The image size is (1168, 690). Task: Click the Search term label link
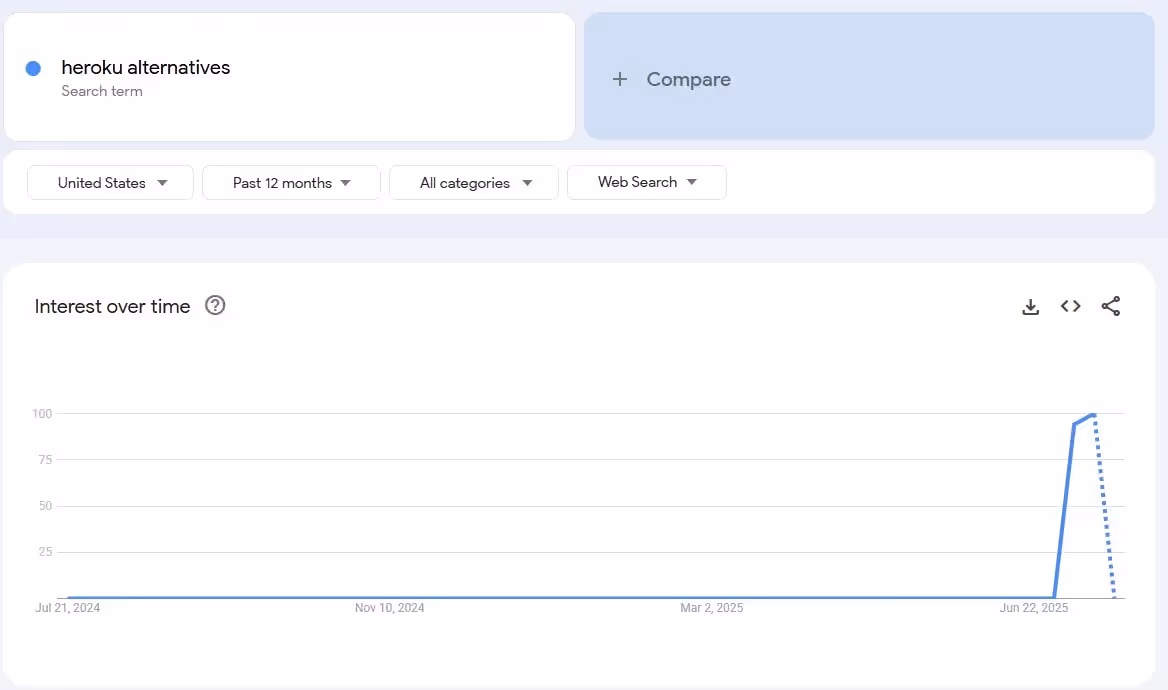point(102,91)
